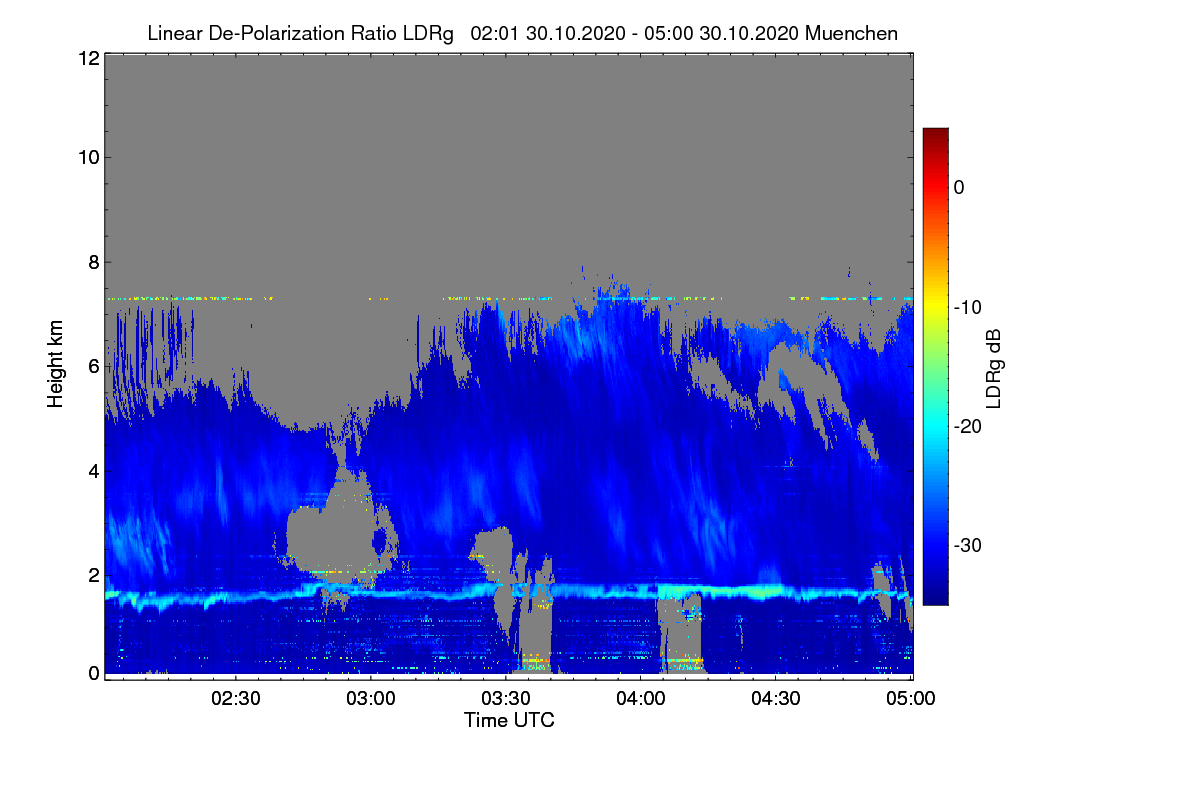This screenshot has width=1200, height=800.
Task: Click the height label '12'
Action: tap(87, 58)
